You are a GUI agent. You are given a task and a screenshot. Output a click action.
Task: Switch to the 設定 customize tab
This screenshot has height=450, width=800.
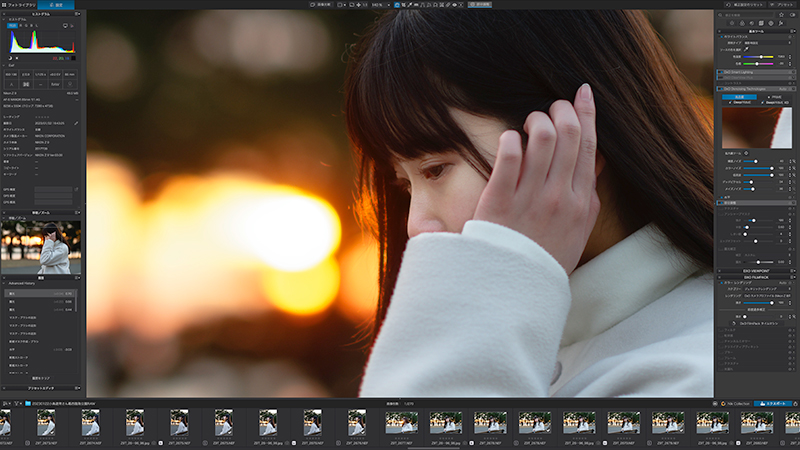[x=56, y=5]
